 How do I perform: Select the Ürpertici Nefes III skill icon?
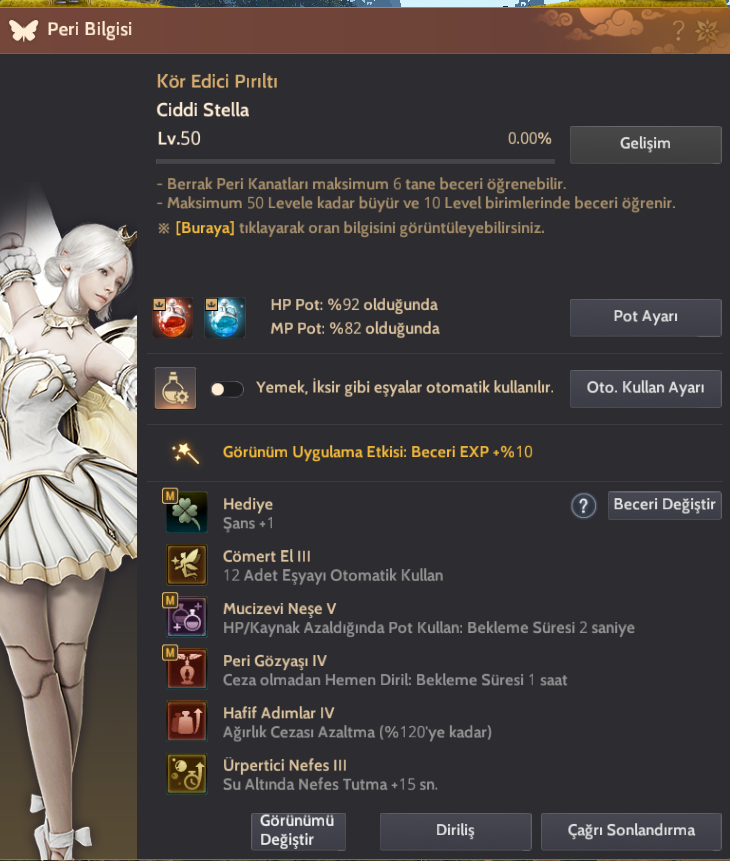pyautogui.click(x=187, y=774)
